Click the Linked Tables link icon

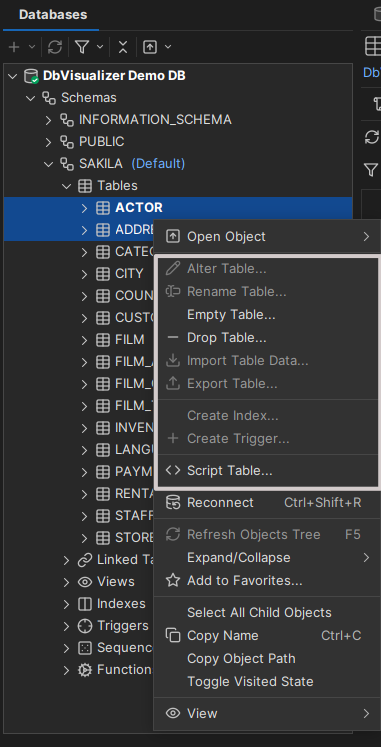click(84, 560)
